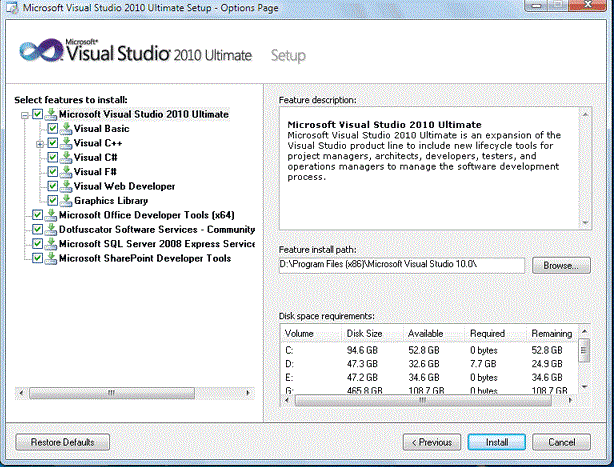Click the Office Developer Tools install icon
Image resolution: width=614 pixels, height=467 pixels.
coord(51,215)
